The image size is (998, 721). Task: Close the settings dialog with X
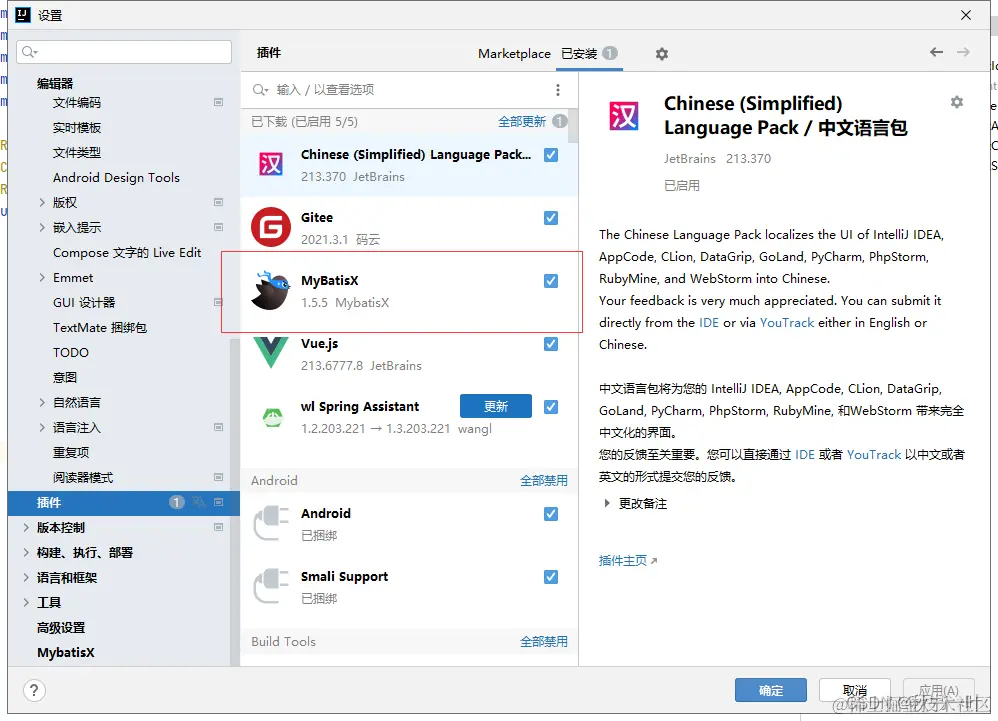pyautogui.click(x=966, y=15)
